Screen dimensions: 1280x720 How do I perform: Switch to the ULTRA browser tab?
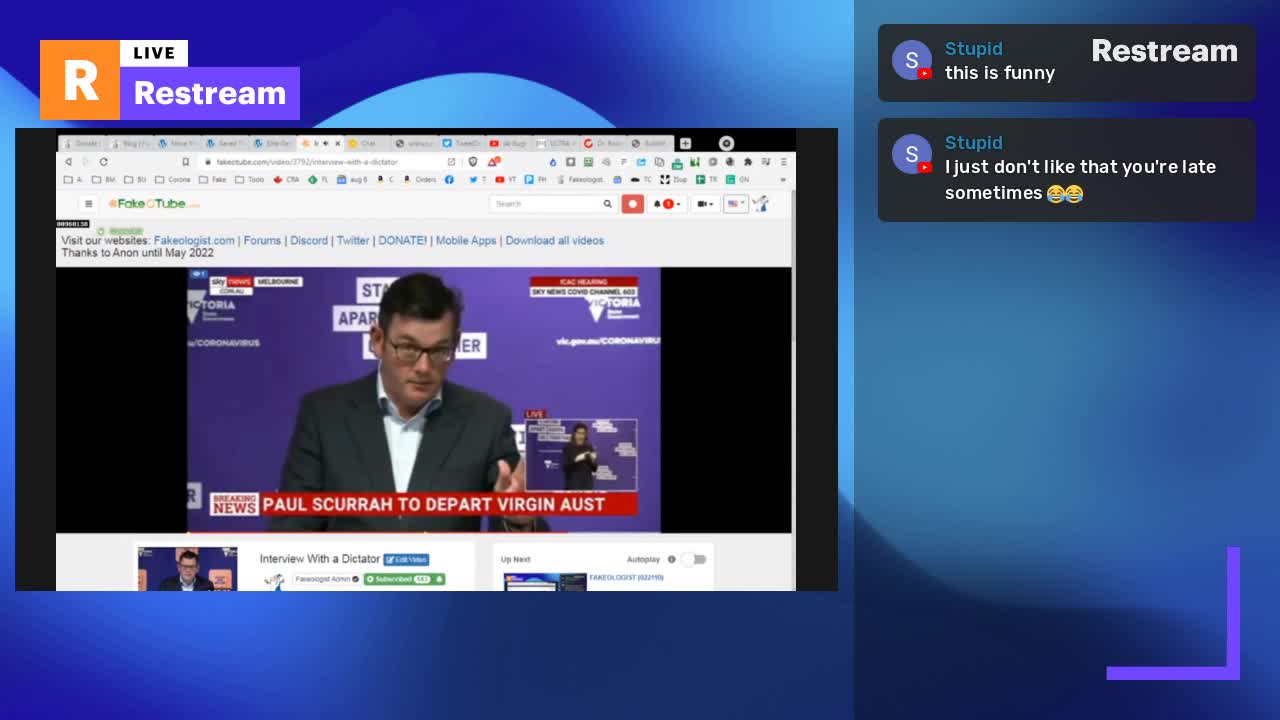(555, 144)
